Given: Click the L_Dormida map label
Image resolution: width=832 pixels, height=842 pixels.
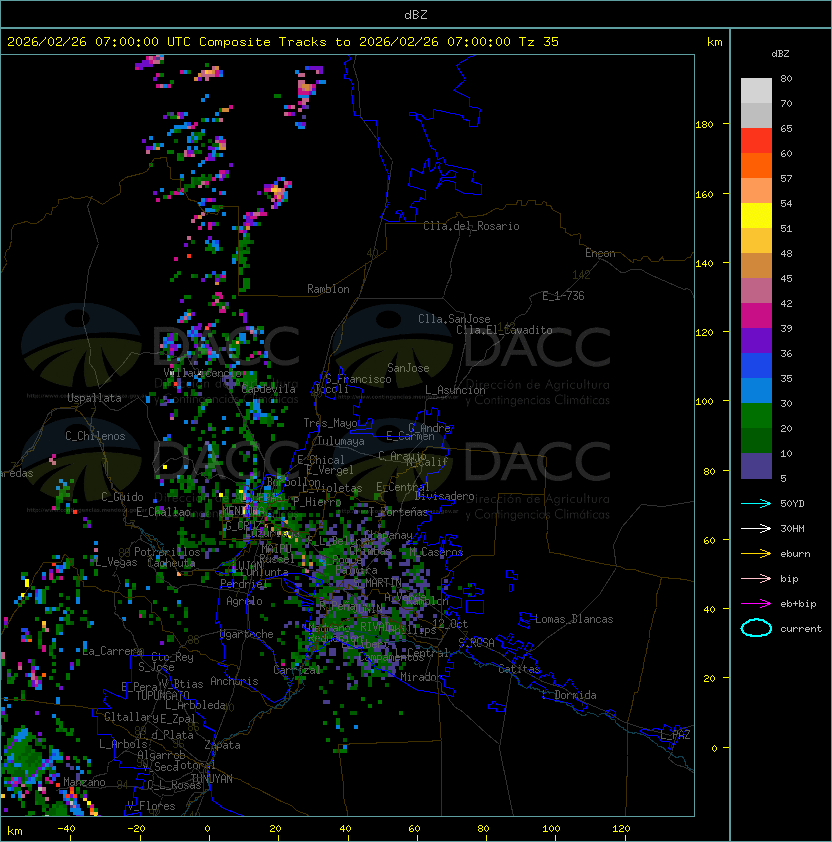Looking at the screenshot, I should tap(569, 695).
